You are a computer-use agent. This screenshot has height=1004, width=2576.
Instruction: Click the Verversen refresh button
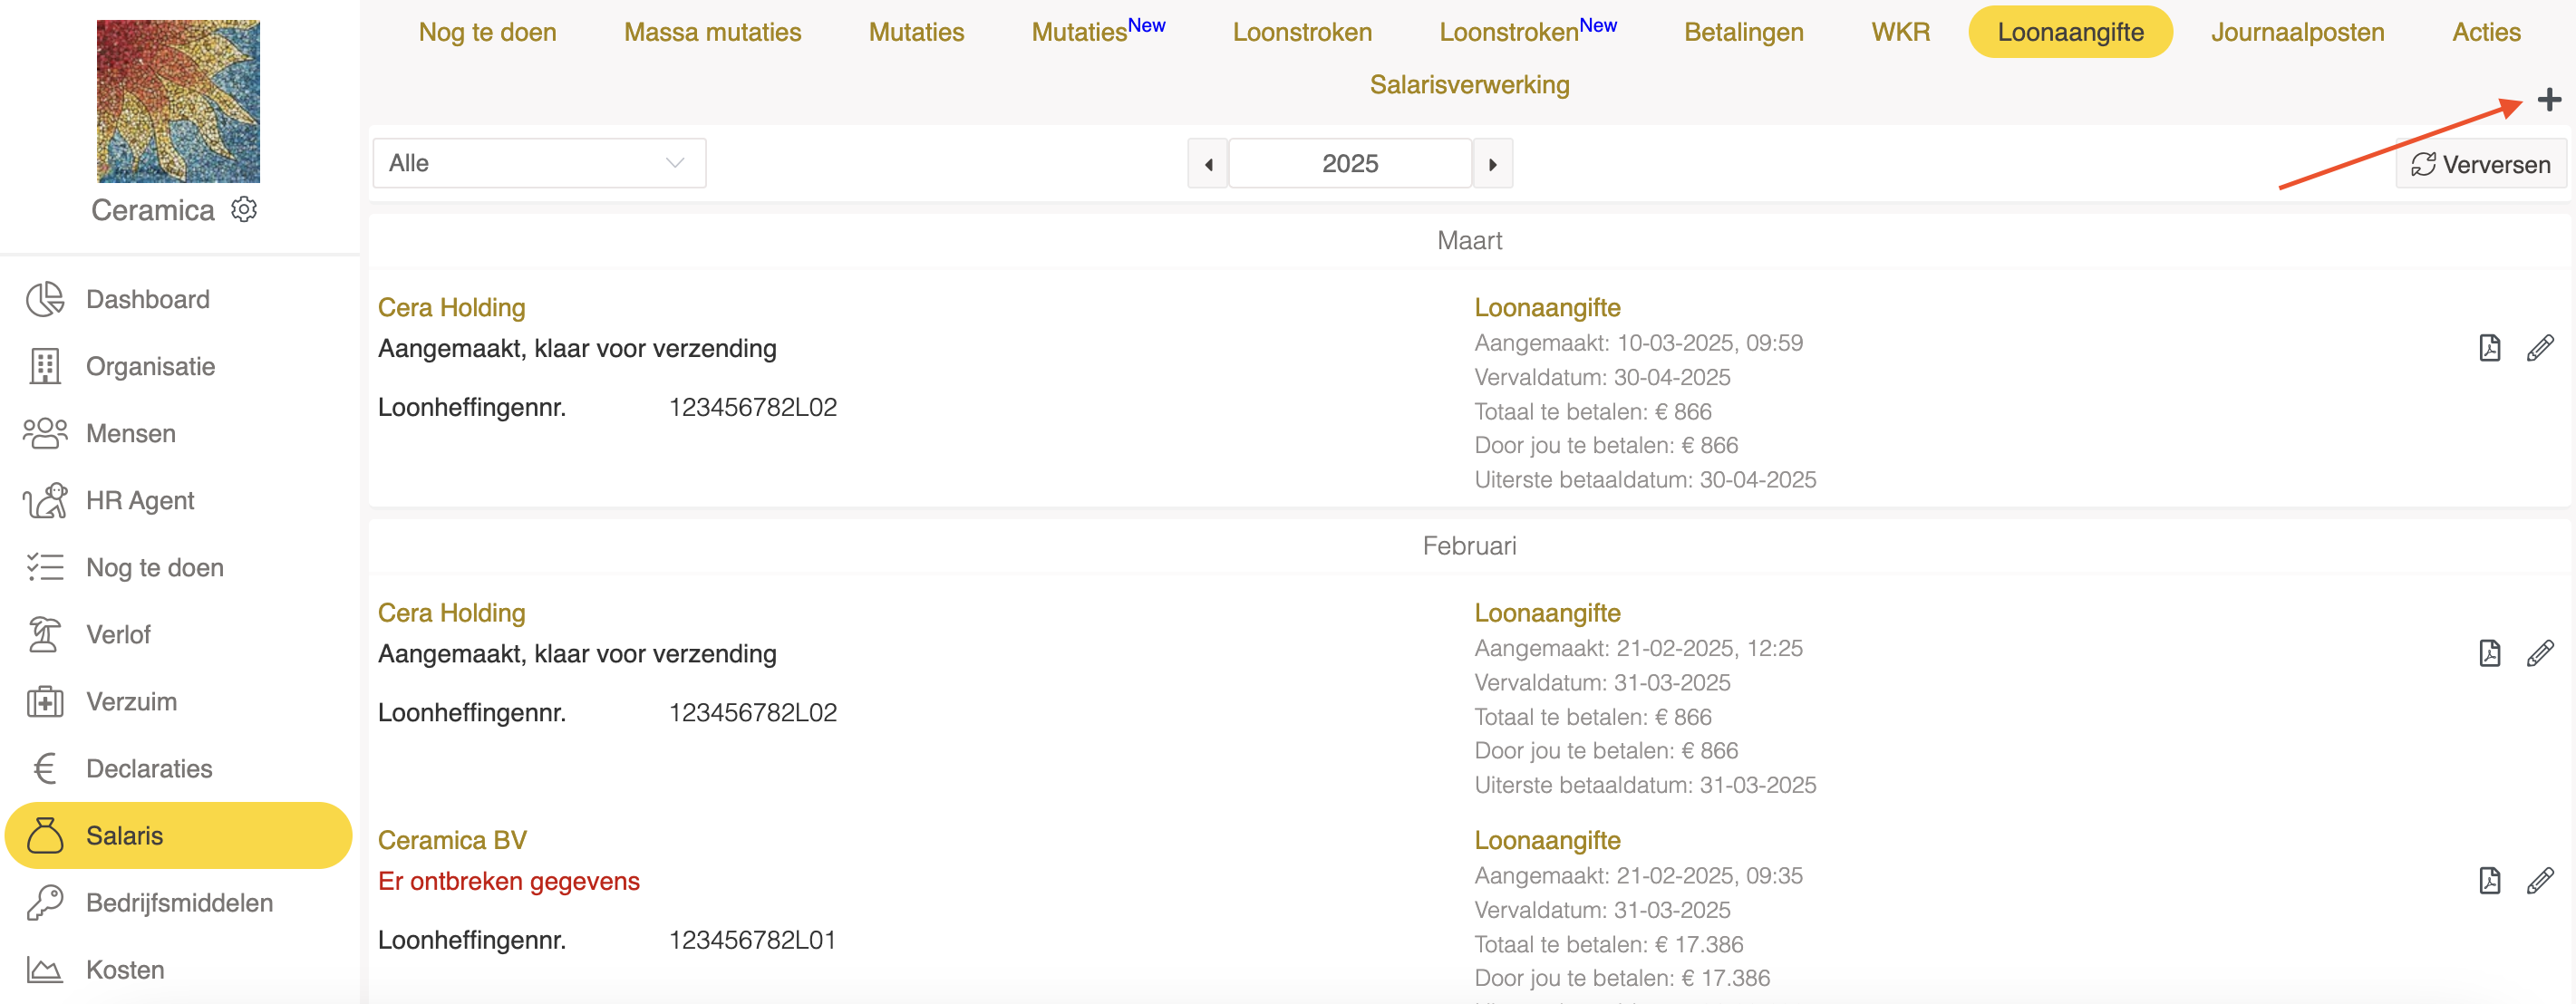tap(2480, 164)
